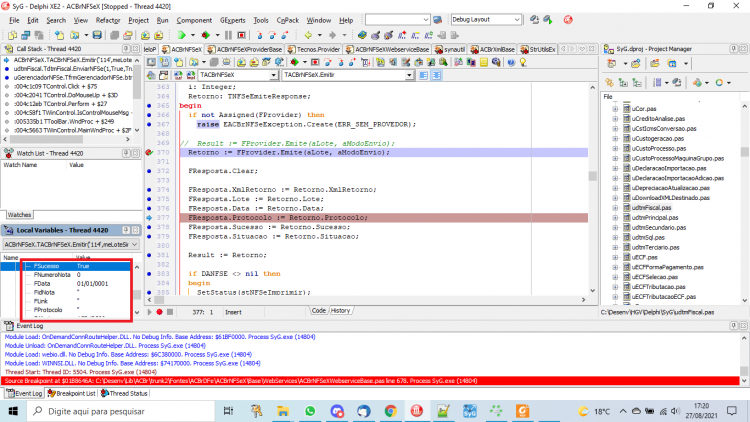Select the Watches tab

coord(19,215)
